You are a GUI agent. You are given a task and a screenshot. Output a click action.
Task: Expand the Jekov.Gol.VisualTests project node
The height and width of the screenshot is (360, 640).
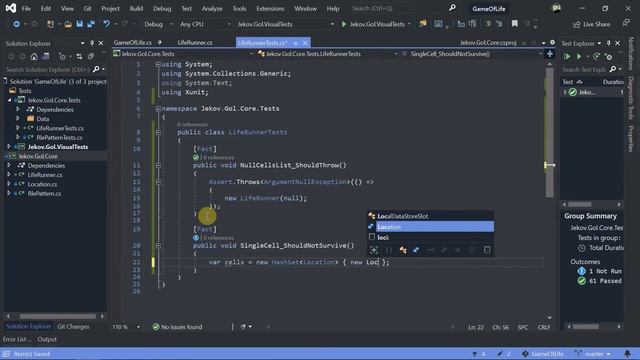[x=9, y=147]
